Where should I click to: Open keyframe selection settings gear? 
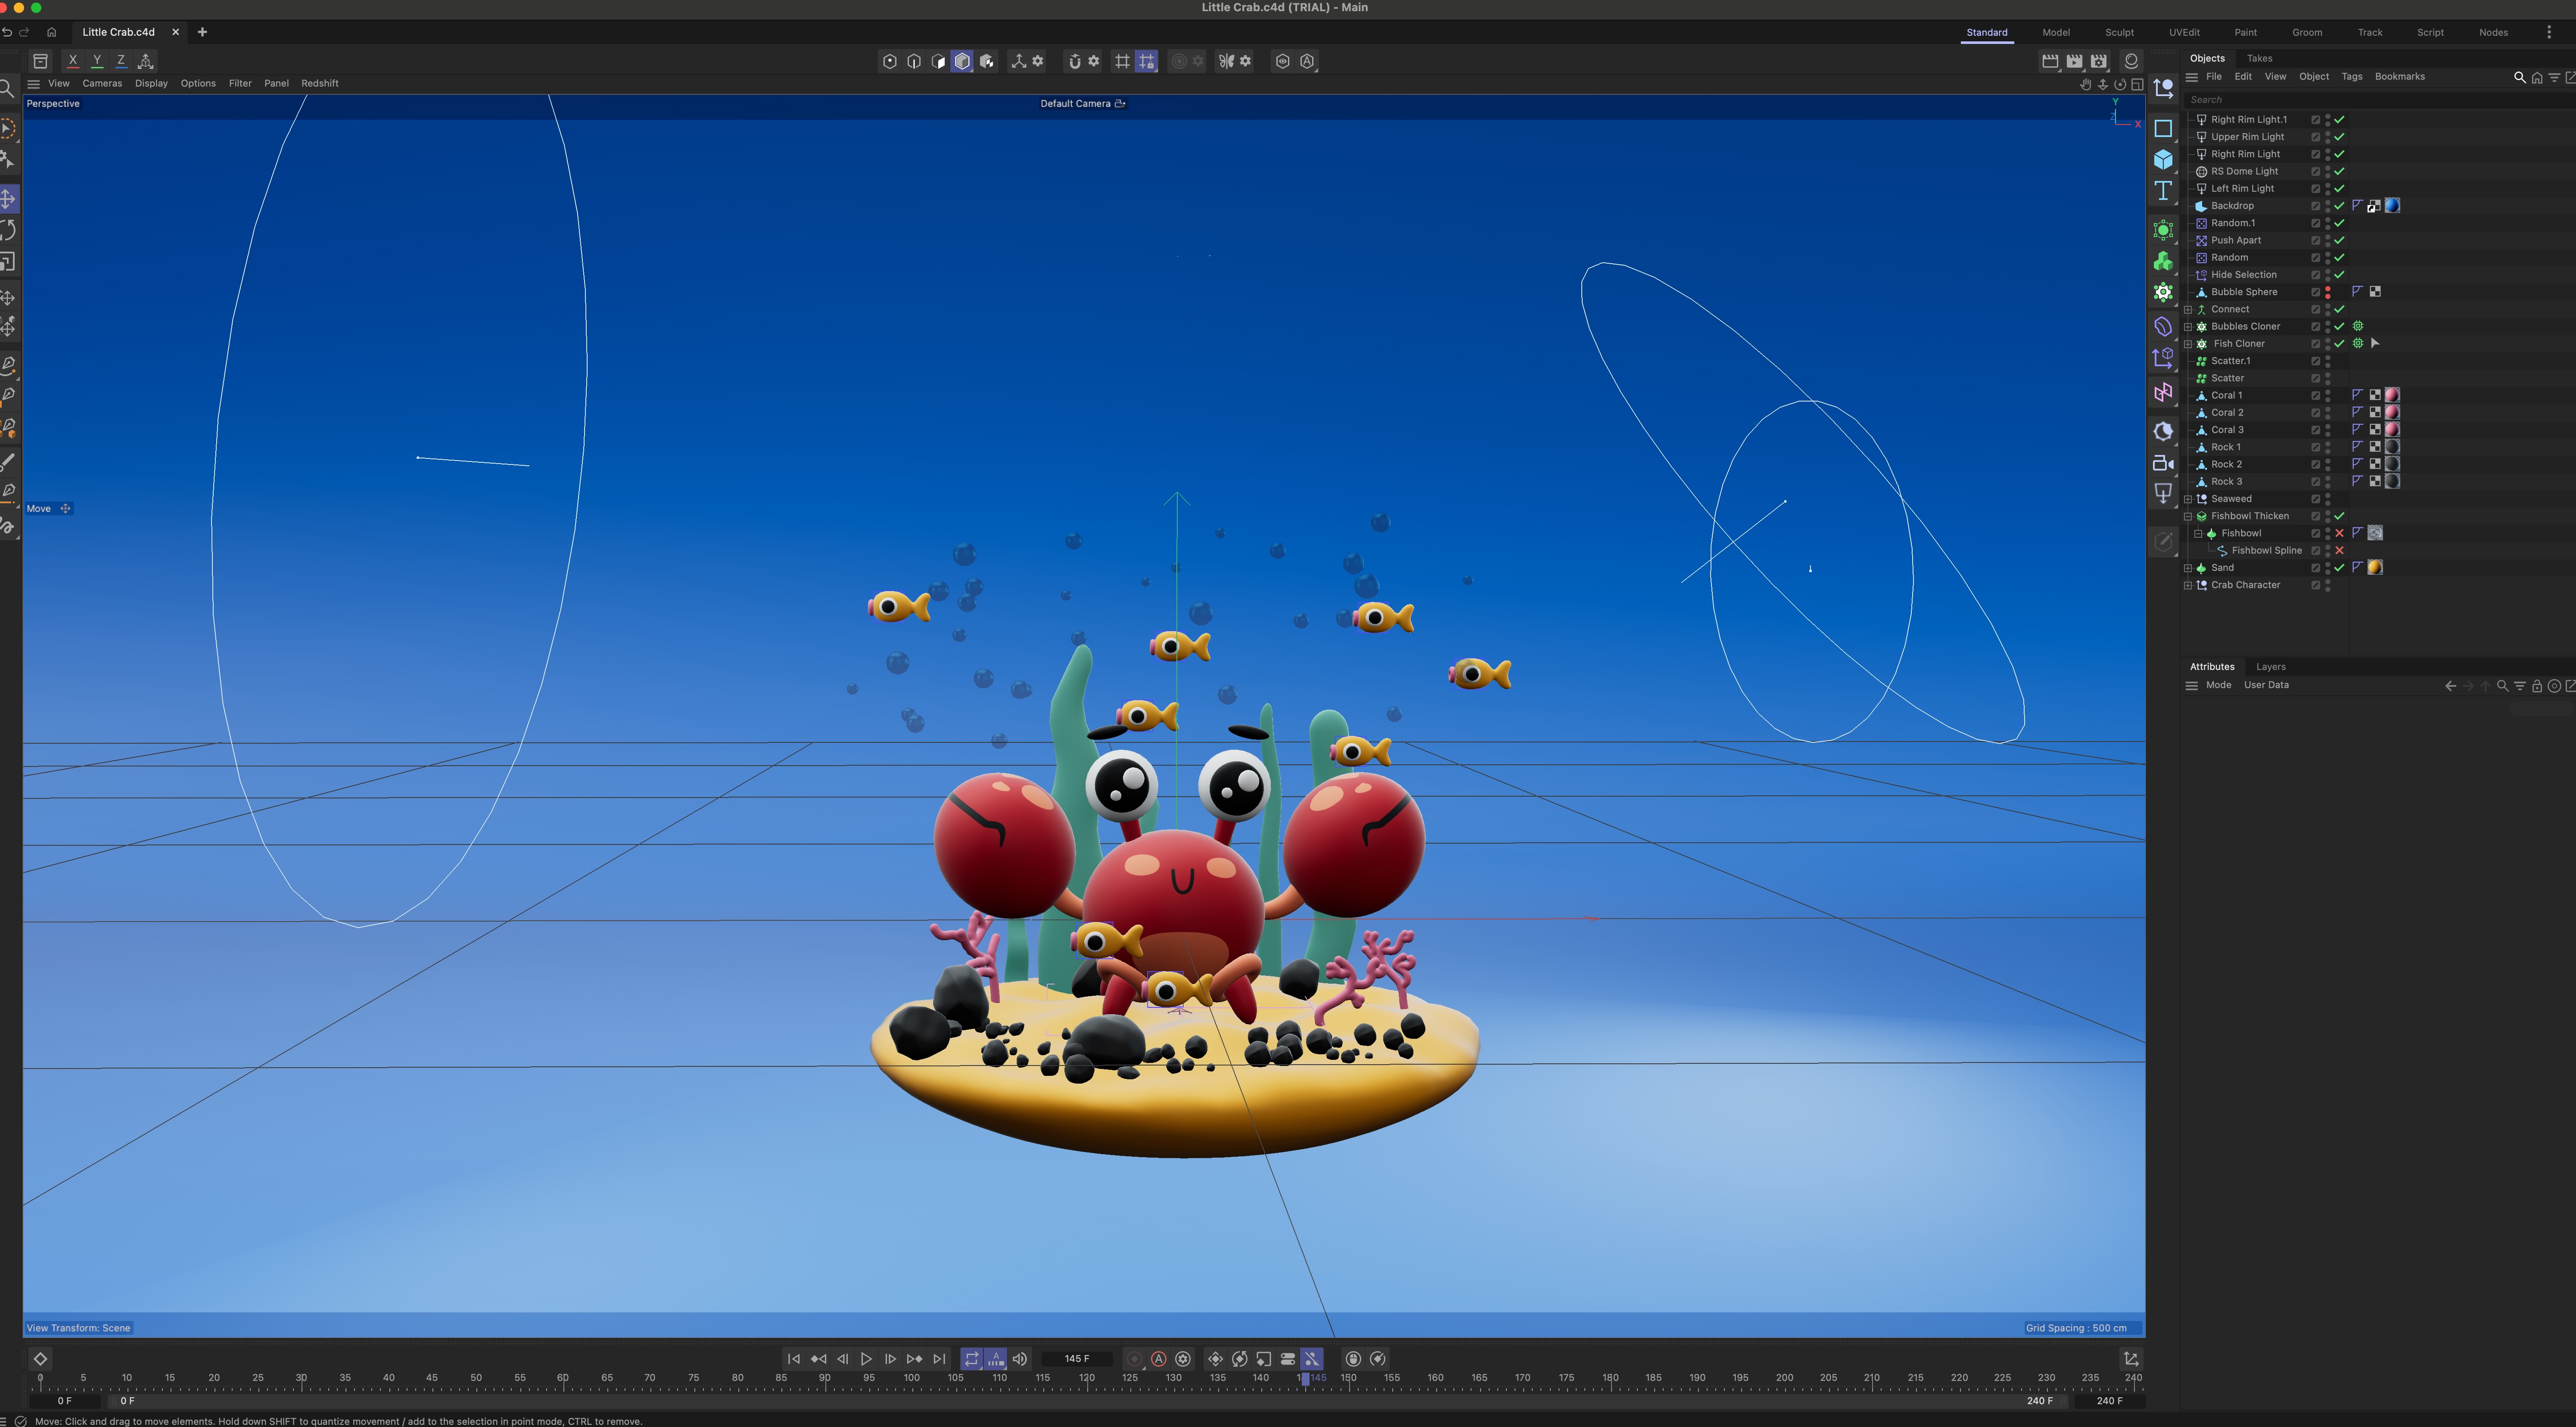1183,1358
